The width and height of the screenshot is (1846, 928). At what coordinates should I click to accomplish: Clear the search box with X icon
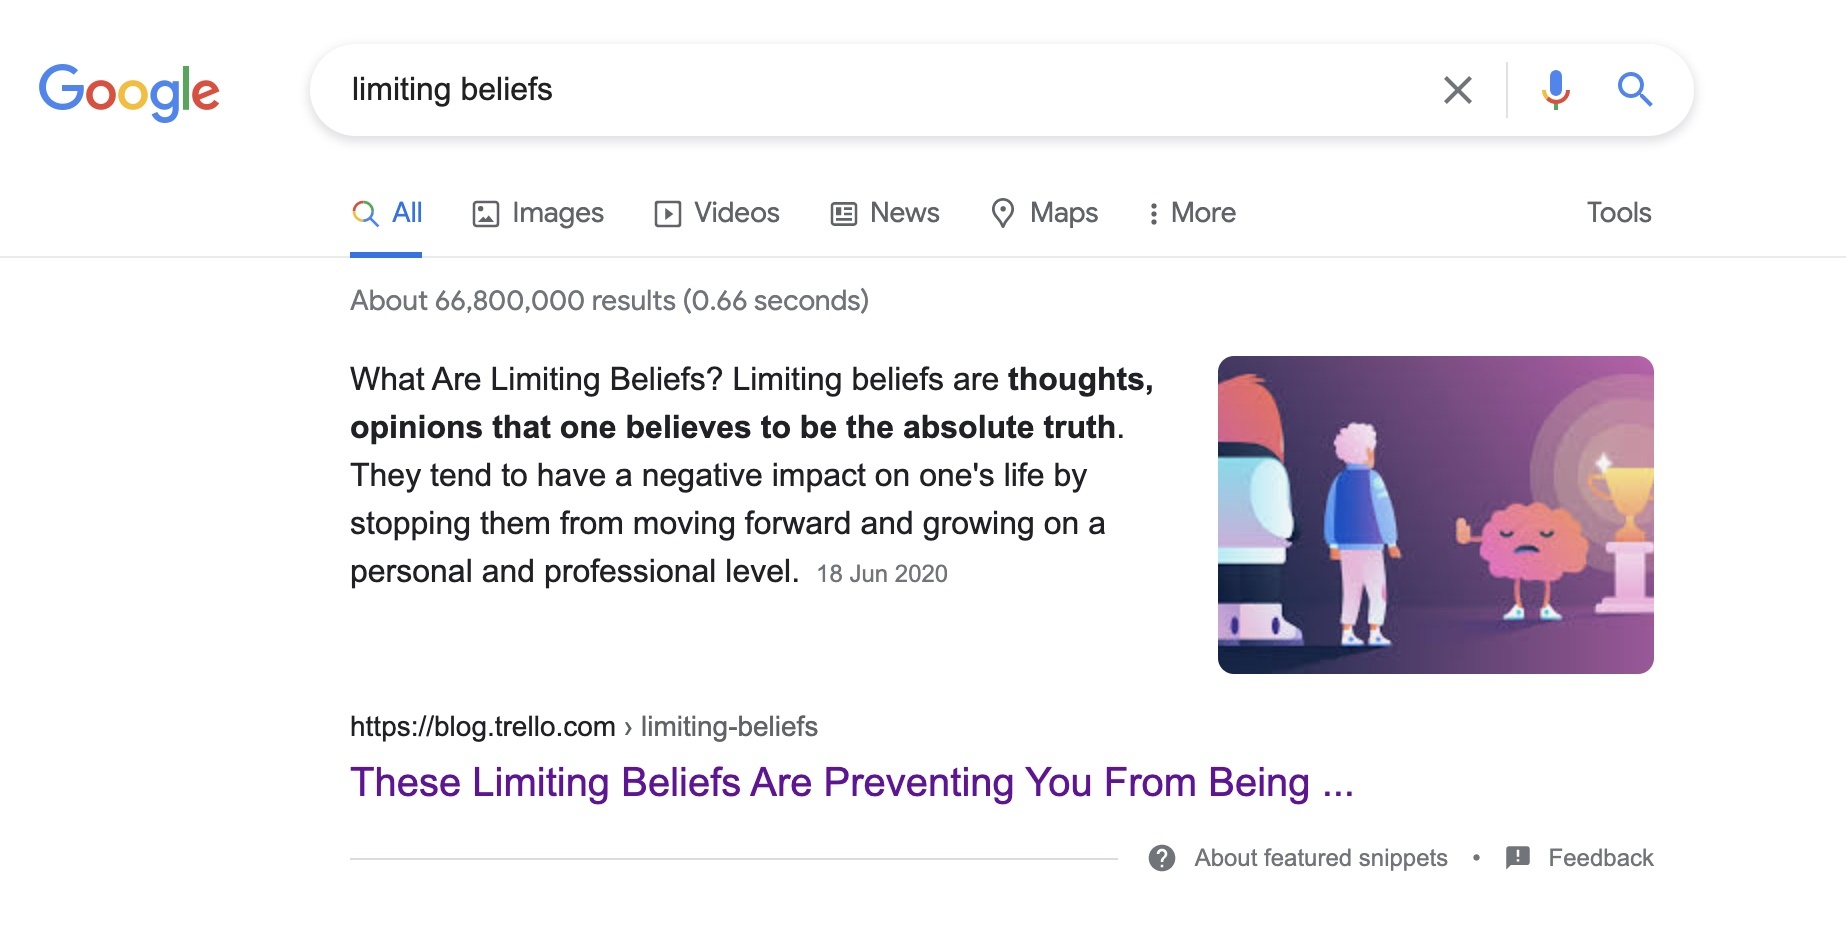point(1458,90)
